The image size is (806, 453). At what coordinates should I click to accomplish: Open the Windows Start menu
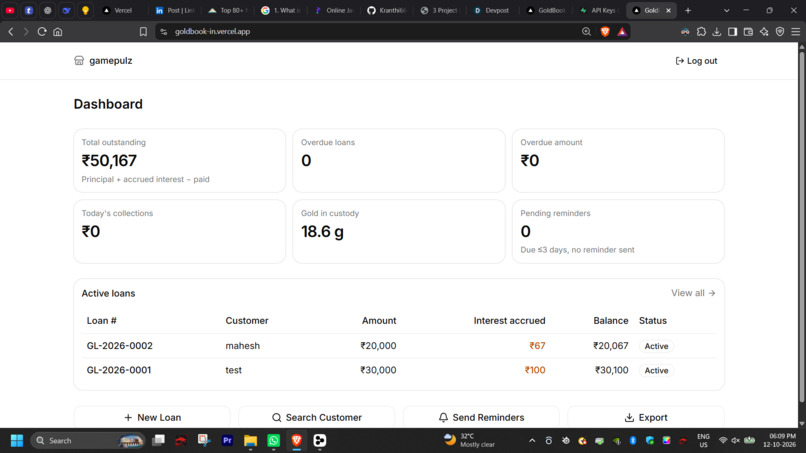17,441
